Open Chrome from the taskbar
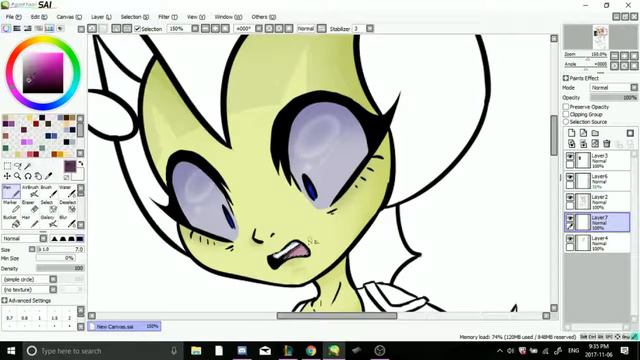The height and width of the screenshot is (360, 640). click(311, 351)
